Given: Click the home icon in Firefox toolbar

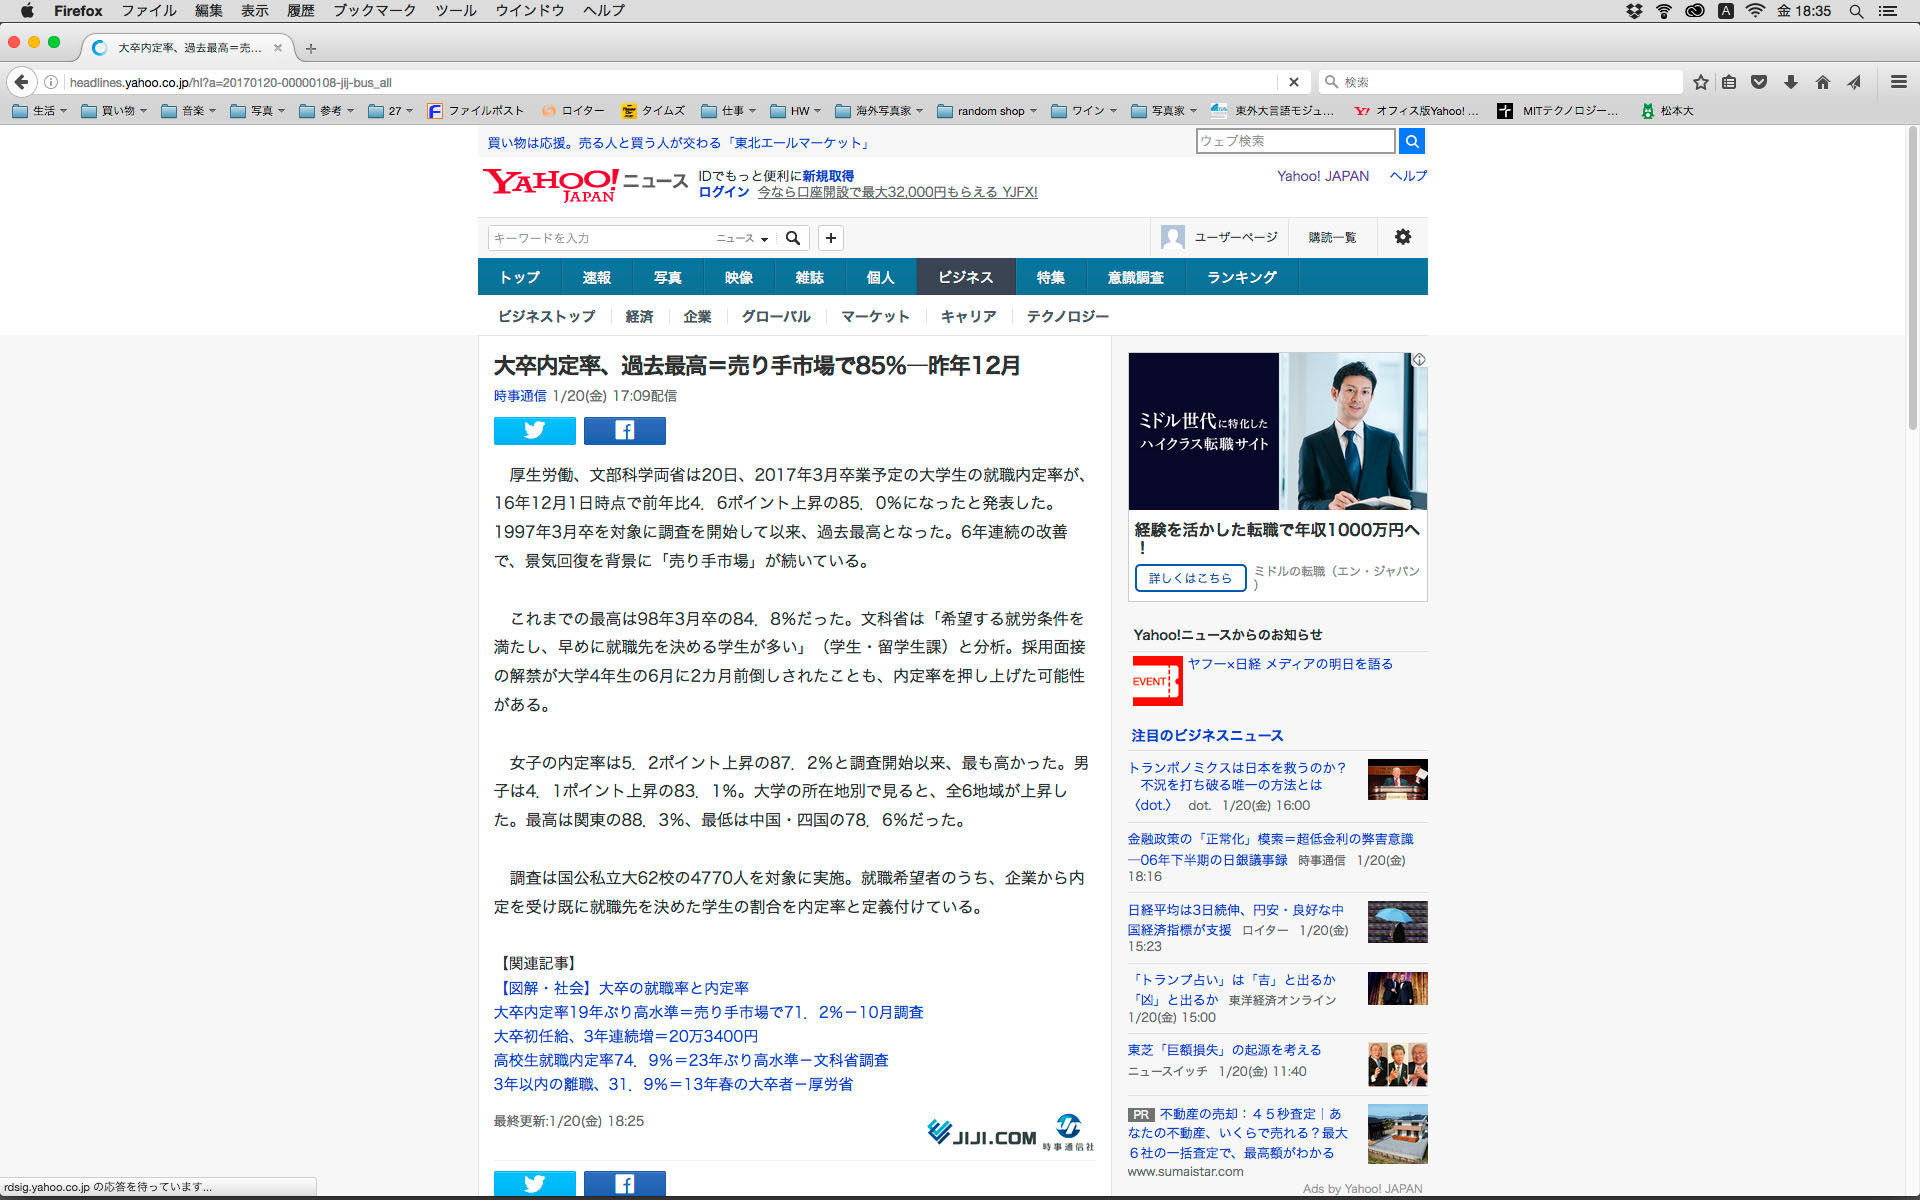Looking at the screenshot, I should click(x=1822, y=82).
